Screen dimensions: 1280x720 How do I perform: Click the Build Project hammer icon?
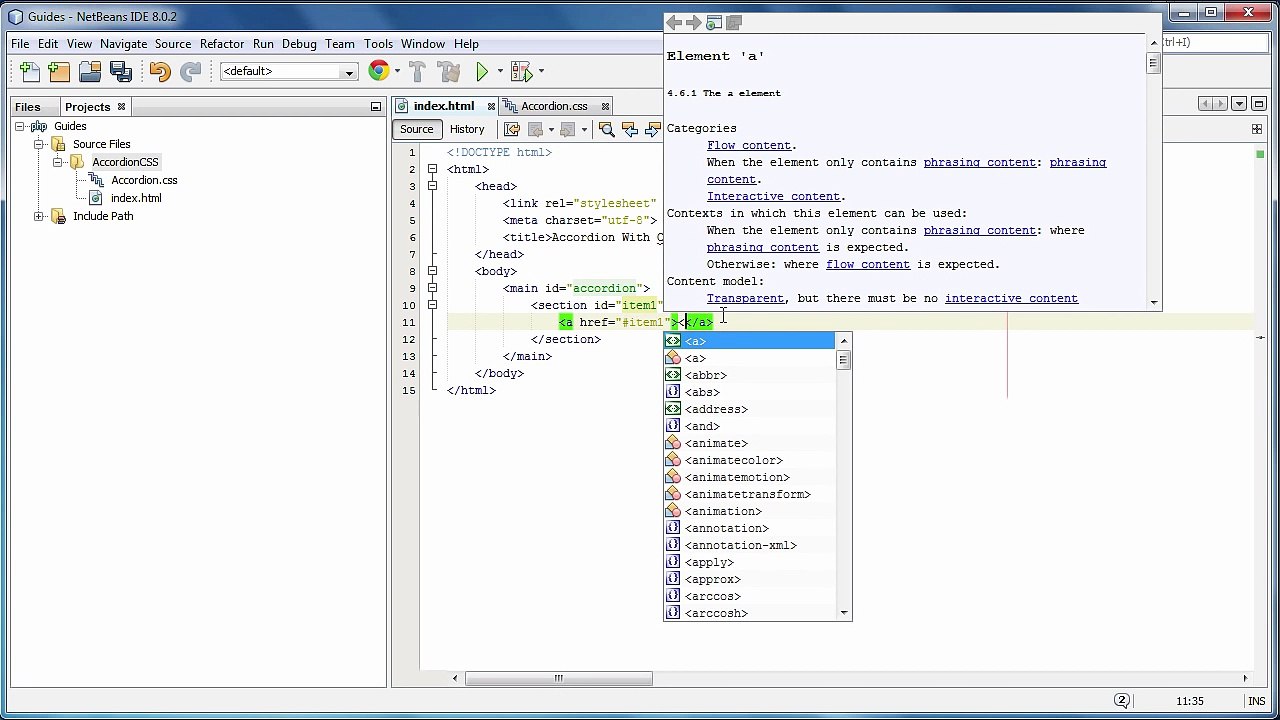point(417,71)
